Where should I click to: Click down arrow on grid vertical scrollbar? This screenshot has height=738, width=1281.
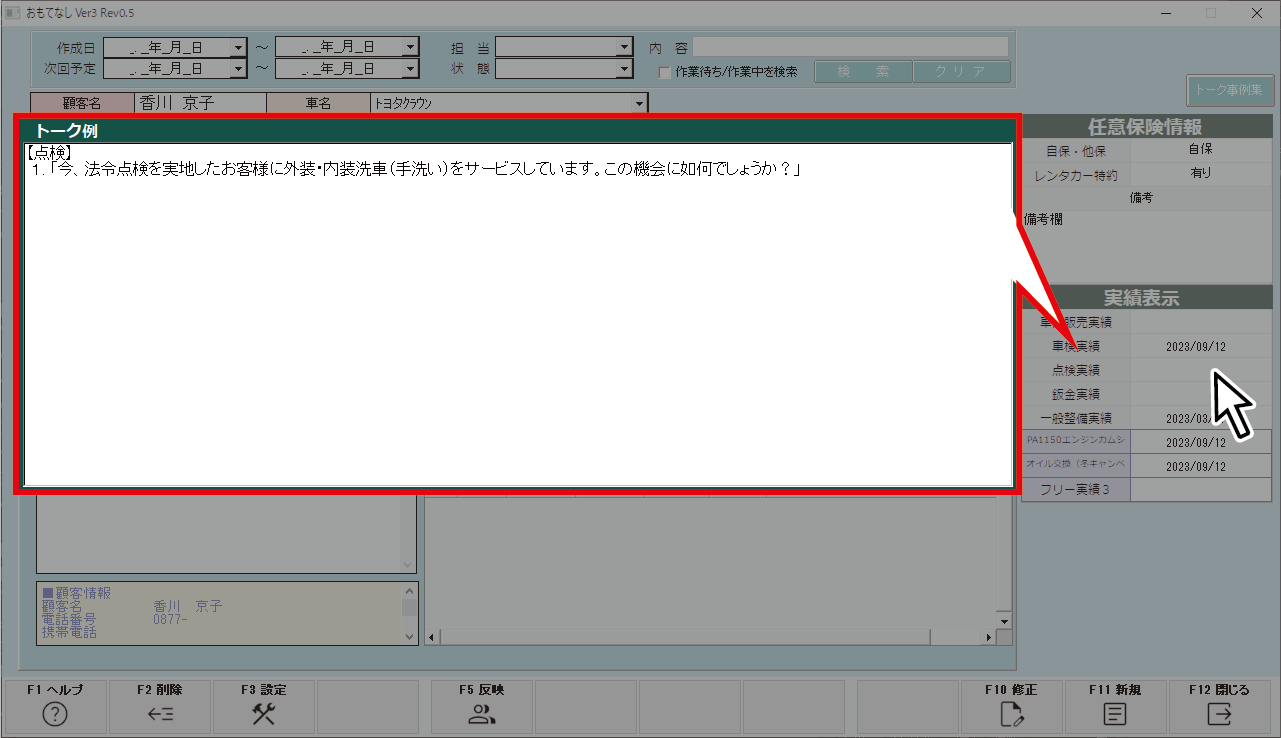[x=1005, y=621]
